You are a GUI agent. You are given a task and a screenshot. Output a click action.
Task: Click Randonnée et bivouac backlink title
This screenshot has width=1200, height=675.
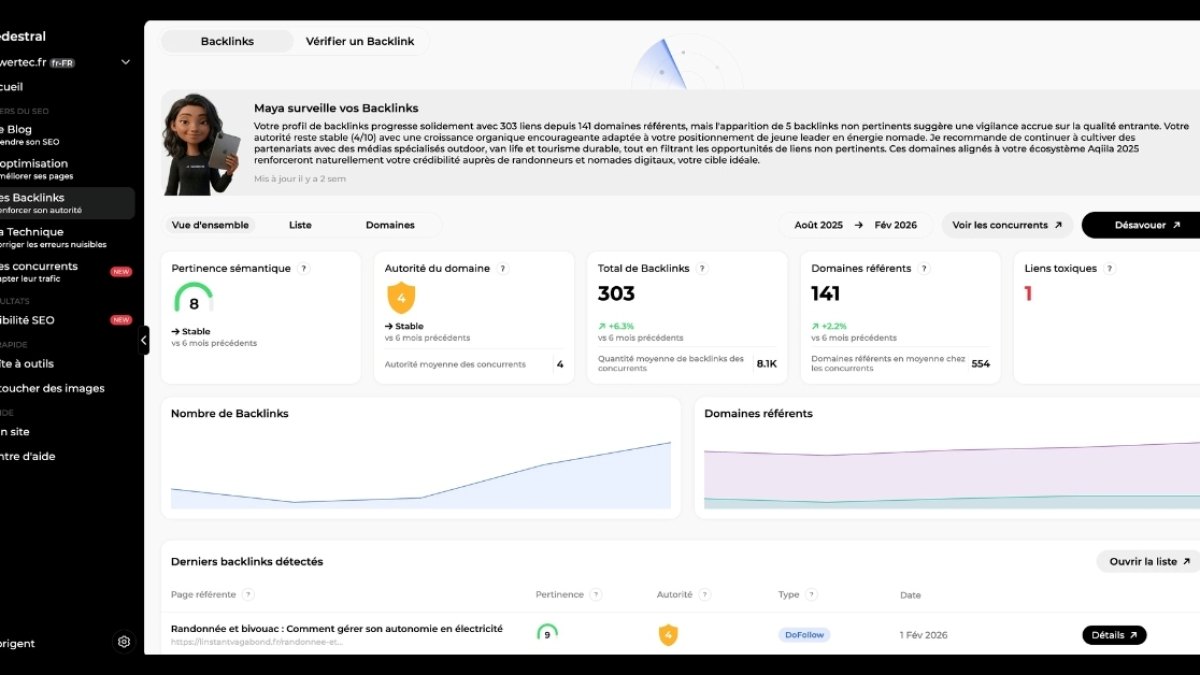[337, 629]
